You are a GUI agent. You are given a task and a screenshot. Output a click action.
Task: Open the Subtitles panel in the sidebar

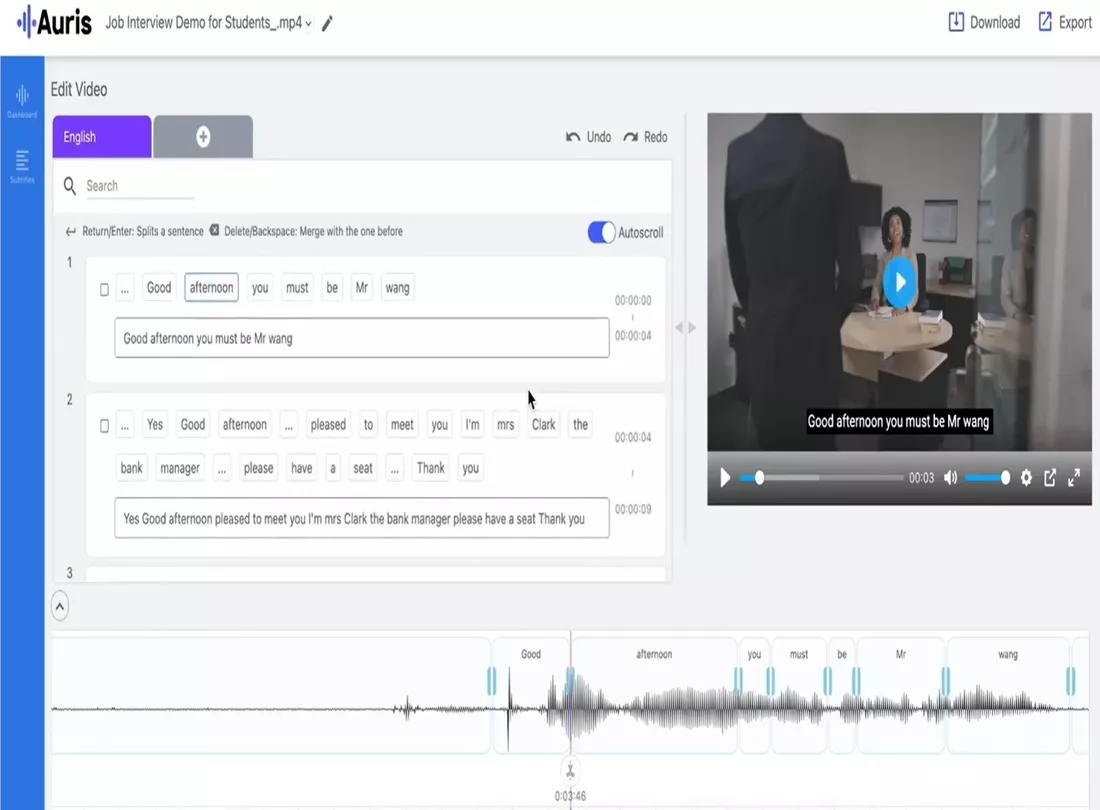click(x=21, y=163)
